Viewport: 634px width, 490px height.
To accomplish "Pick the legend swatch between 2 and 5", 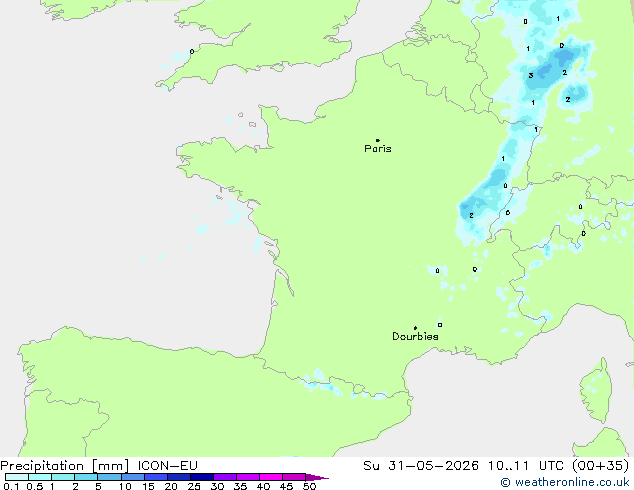I will click(x=86, y=477).
